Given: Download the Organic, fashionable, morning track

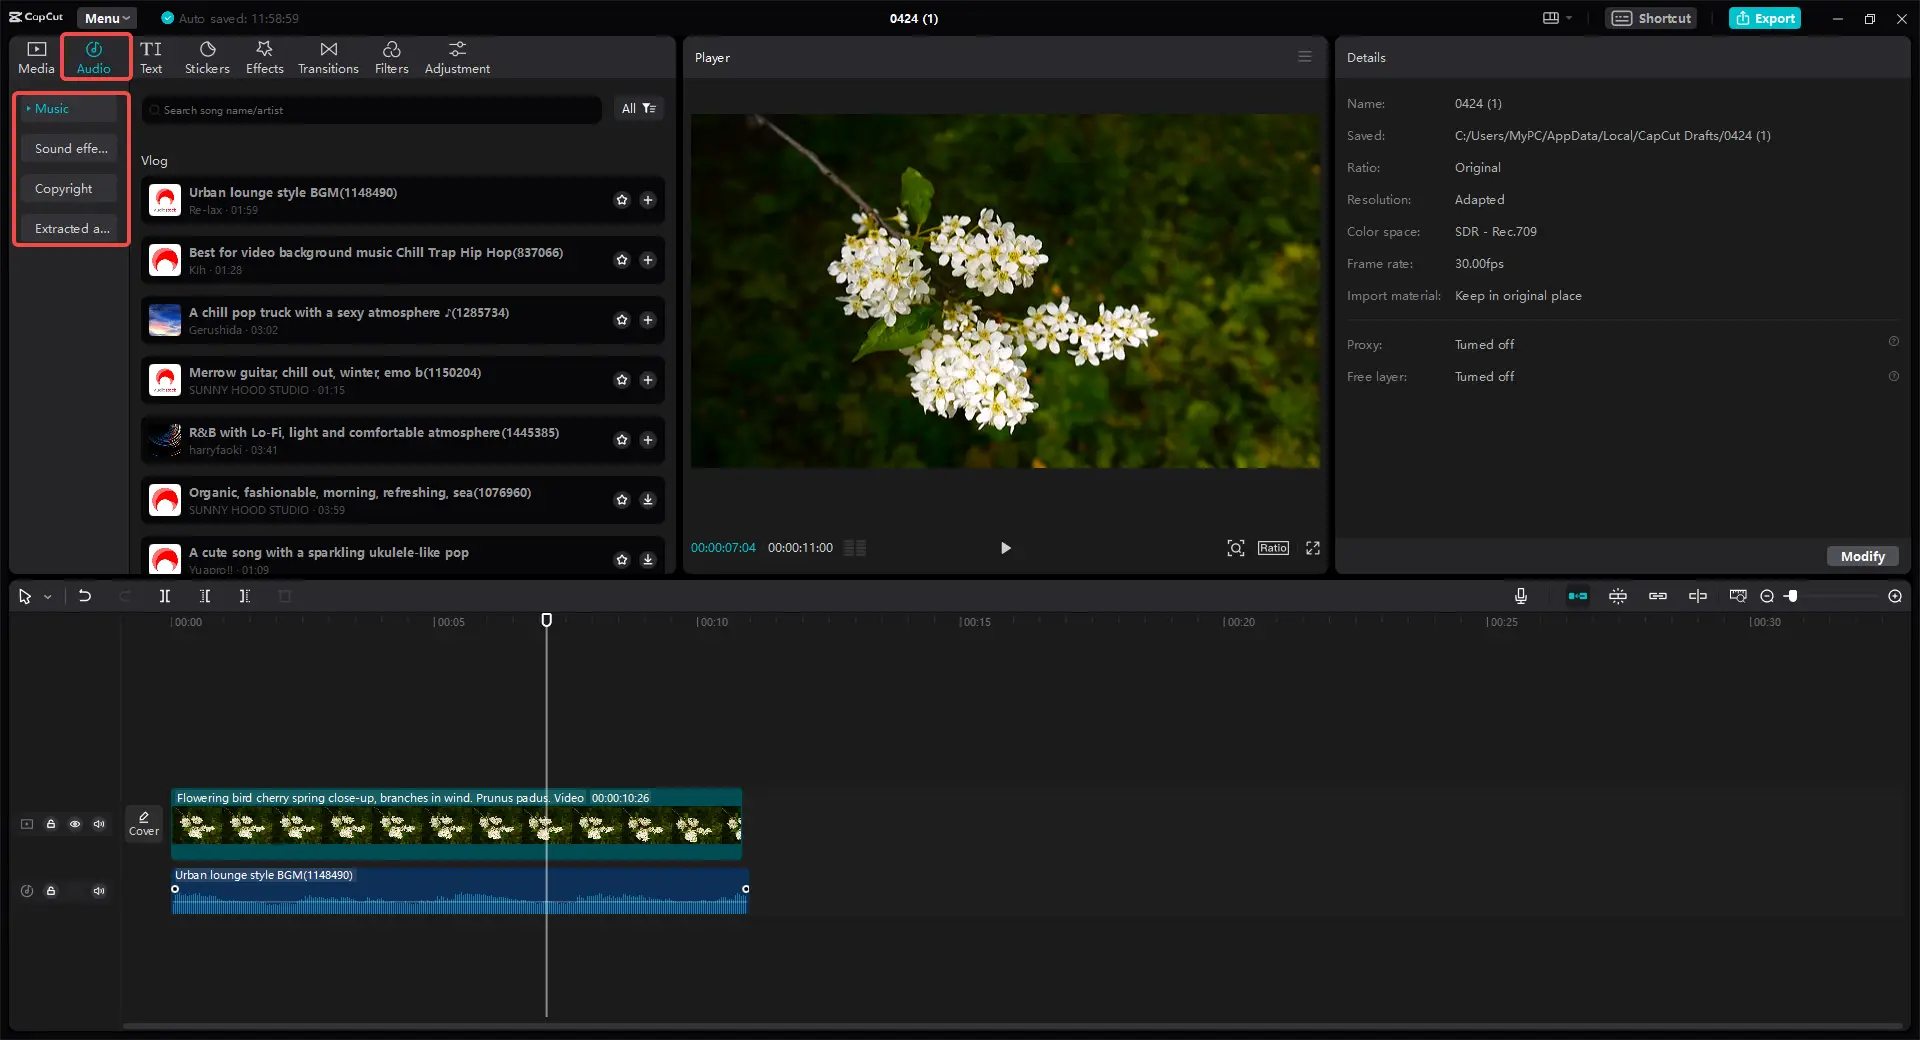Looking at the screenshot, I should tap(648, 500).
